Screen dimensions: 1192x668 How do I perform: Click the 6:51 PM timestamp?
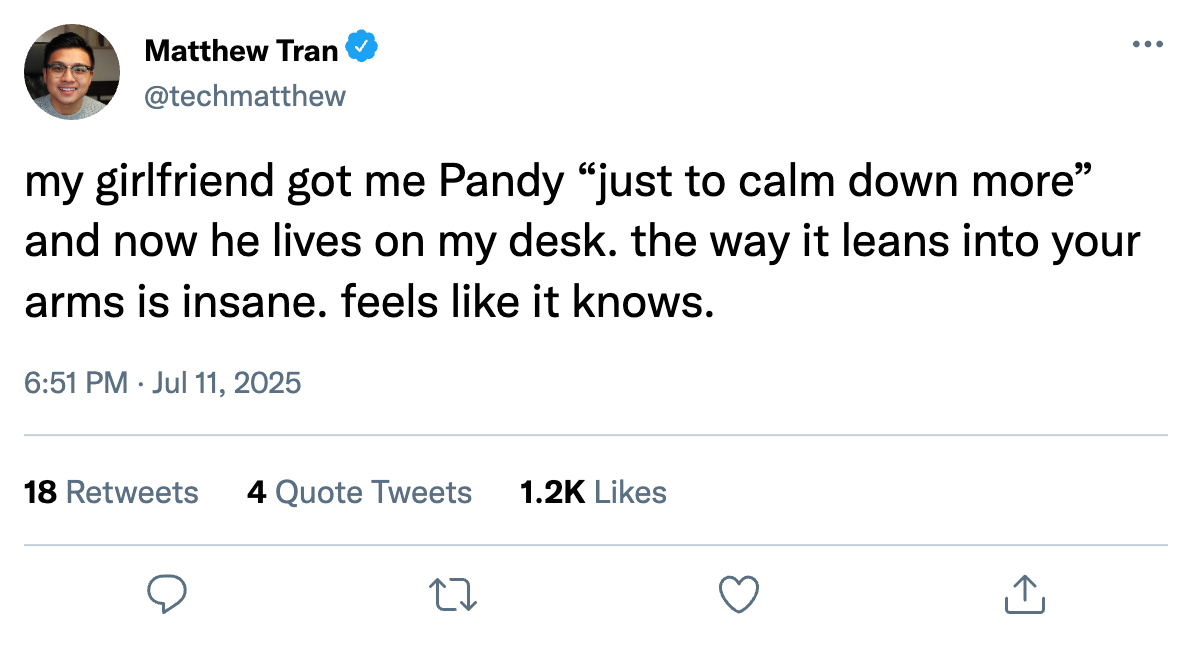(75, 382)
